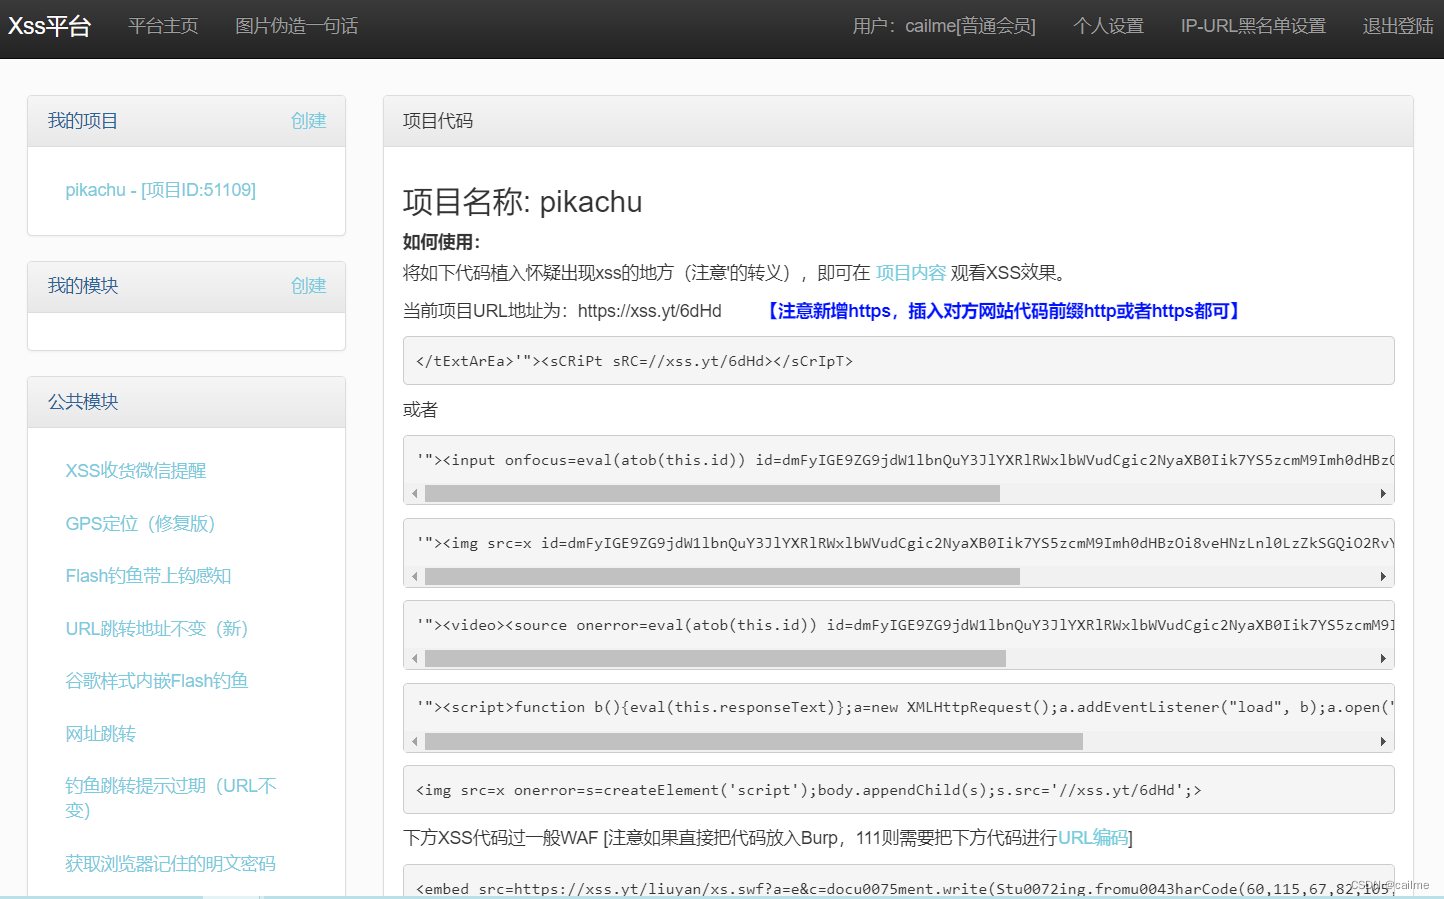The image size is (1444, 899).
Task: Click scrollbar thumb under img id snippet
Action: tap(722, 577)
